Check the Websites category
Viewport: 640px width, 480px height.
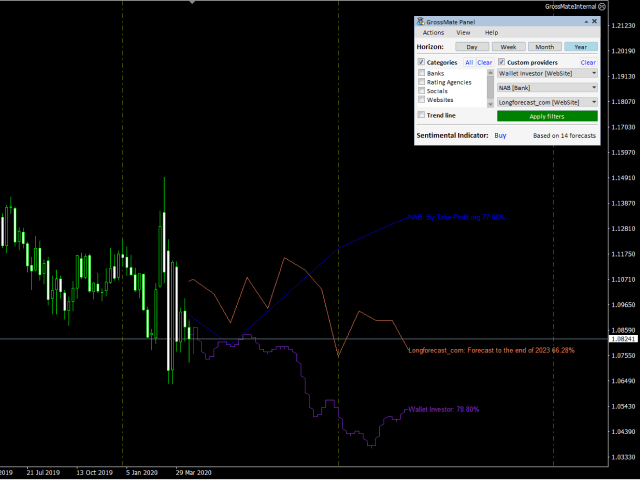(422, 100)
